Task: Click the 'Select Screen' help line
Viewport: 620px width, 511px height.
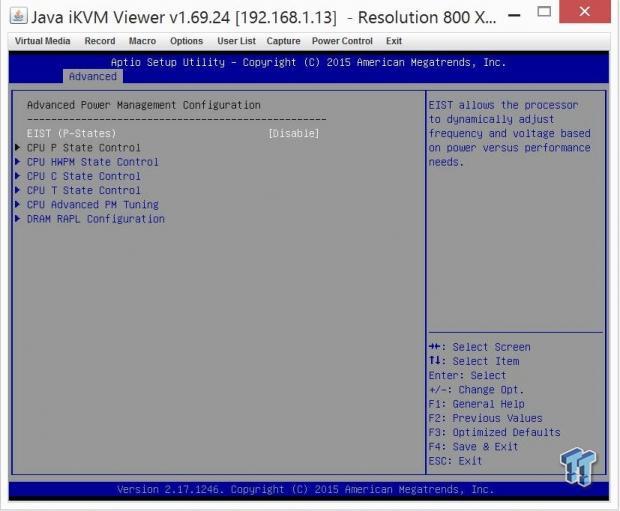Action: pyautogui.click(x=479, y=347)
